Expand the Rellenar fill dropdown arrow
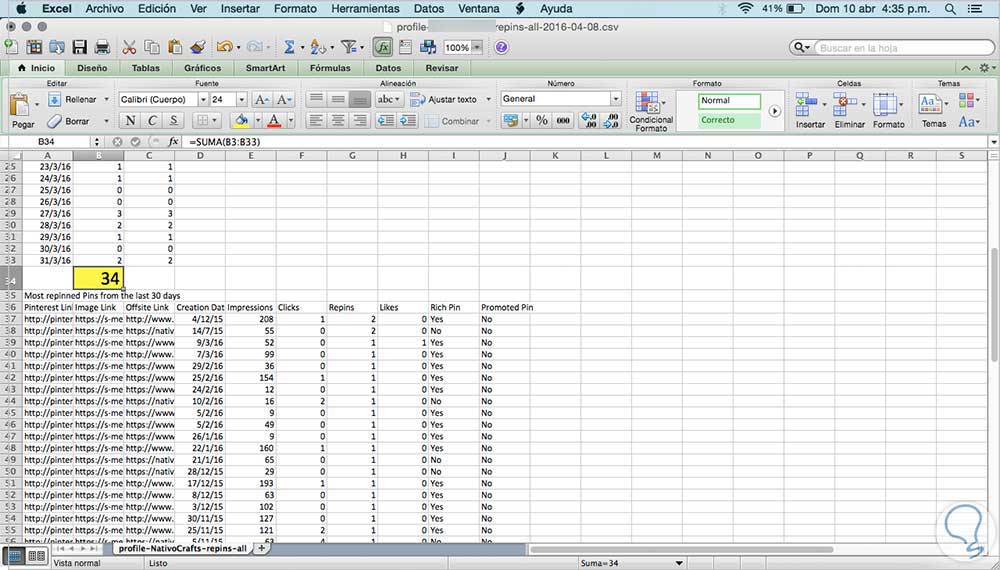Screen dimensions: 1000x570 point(106,99)
